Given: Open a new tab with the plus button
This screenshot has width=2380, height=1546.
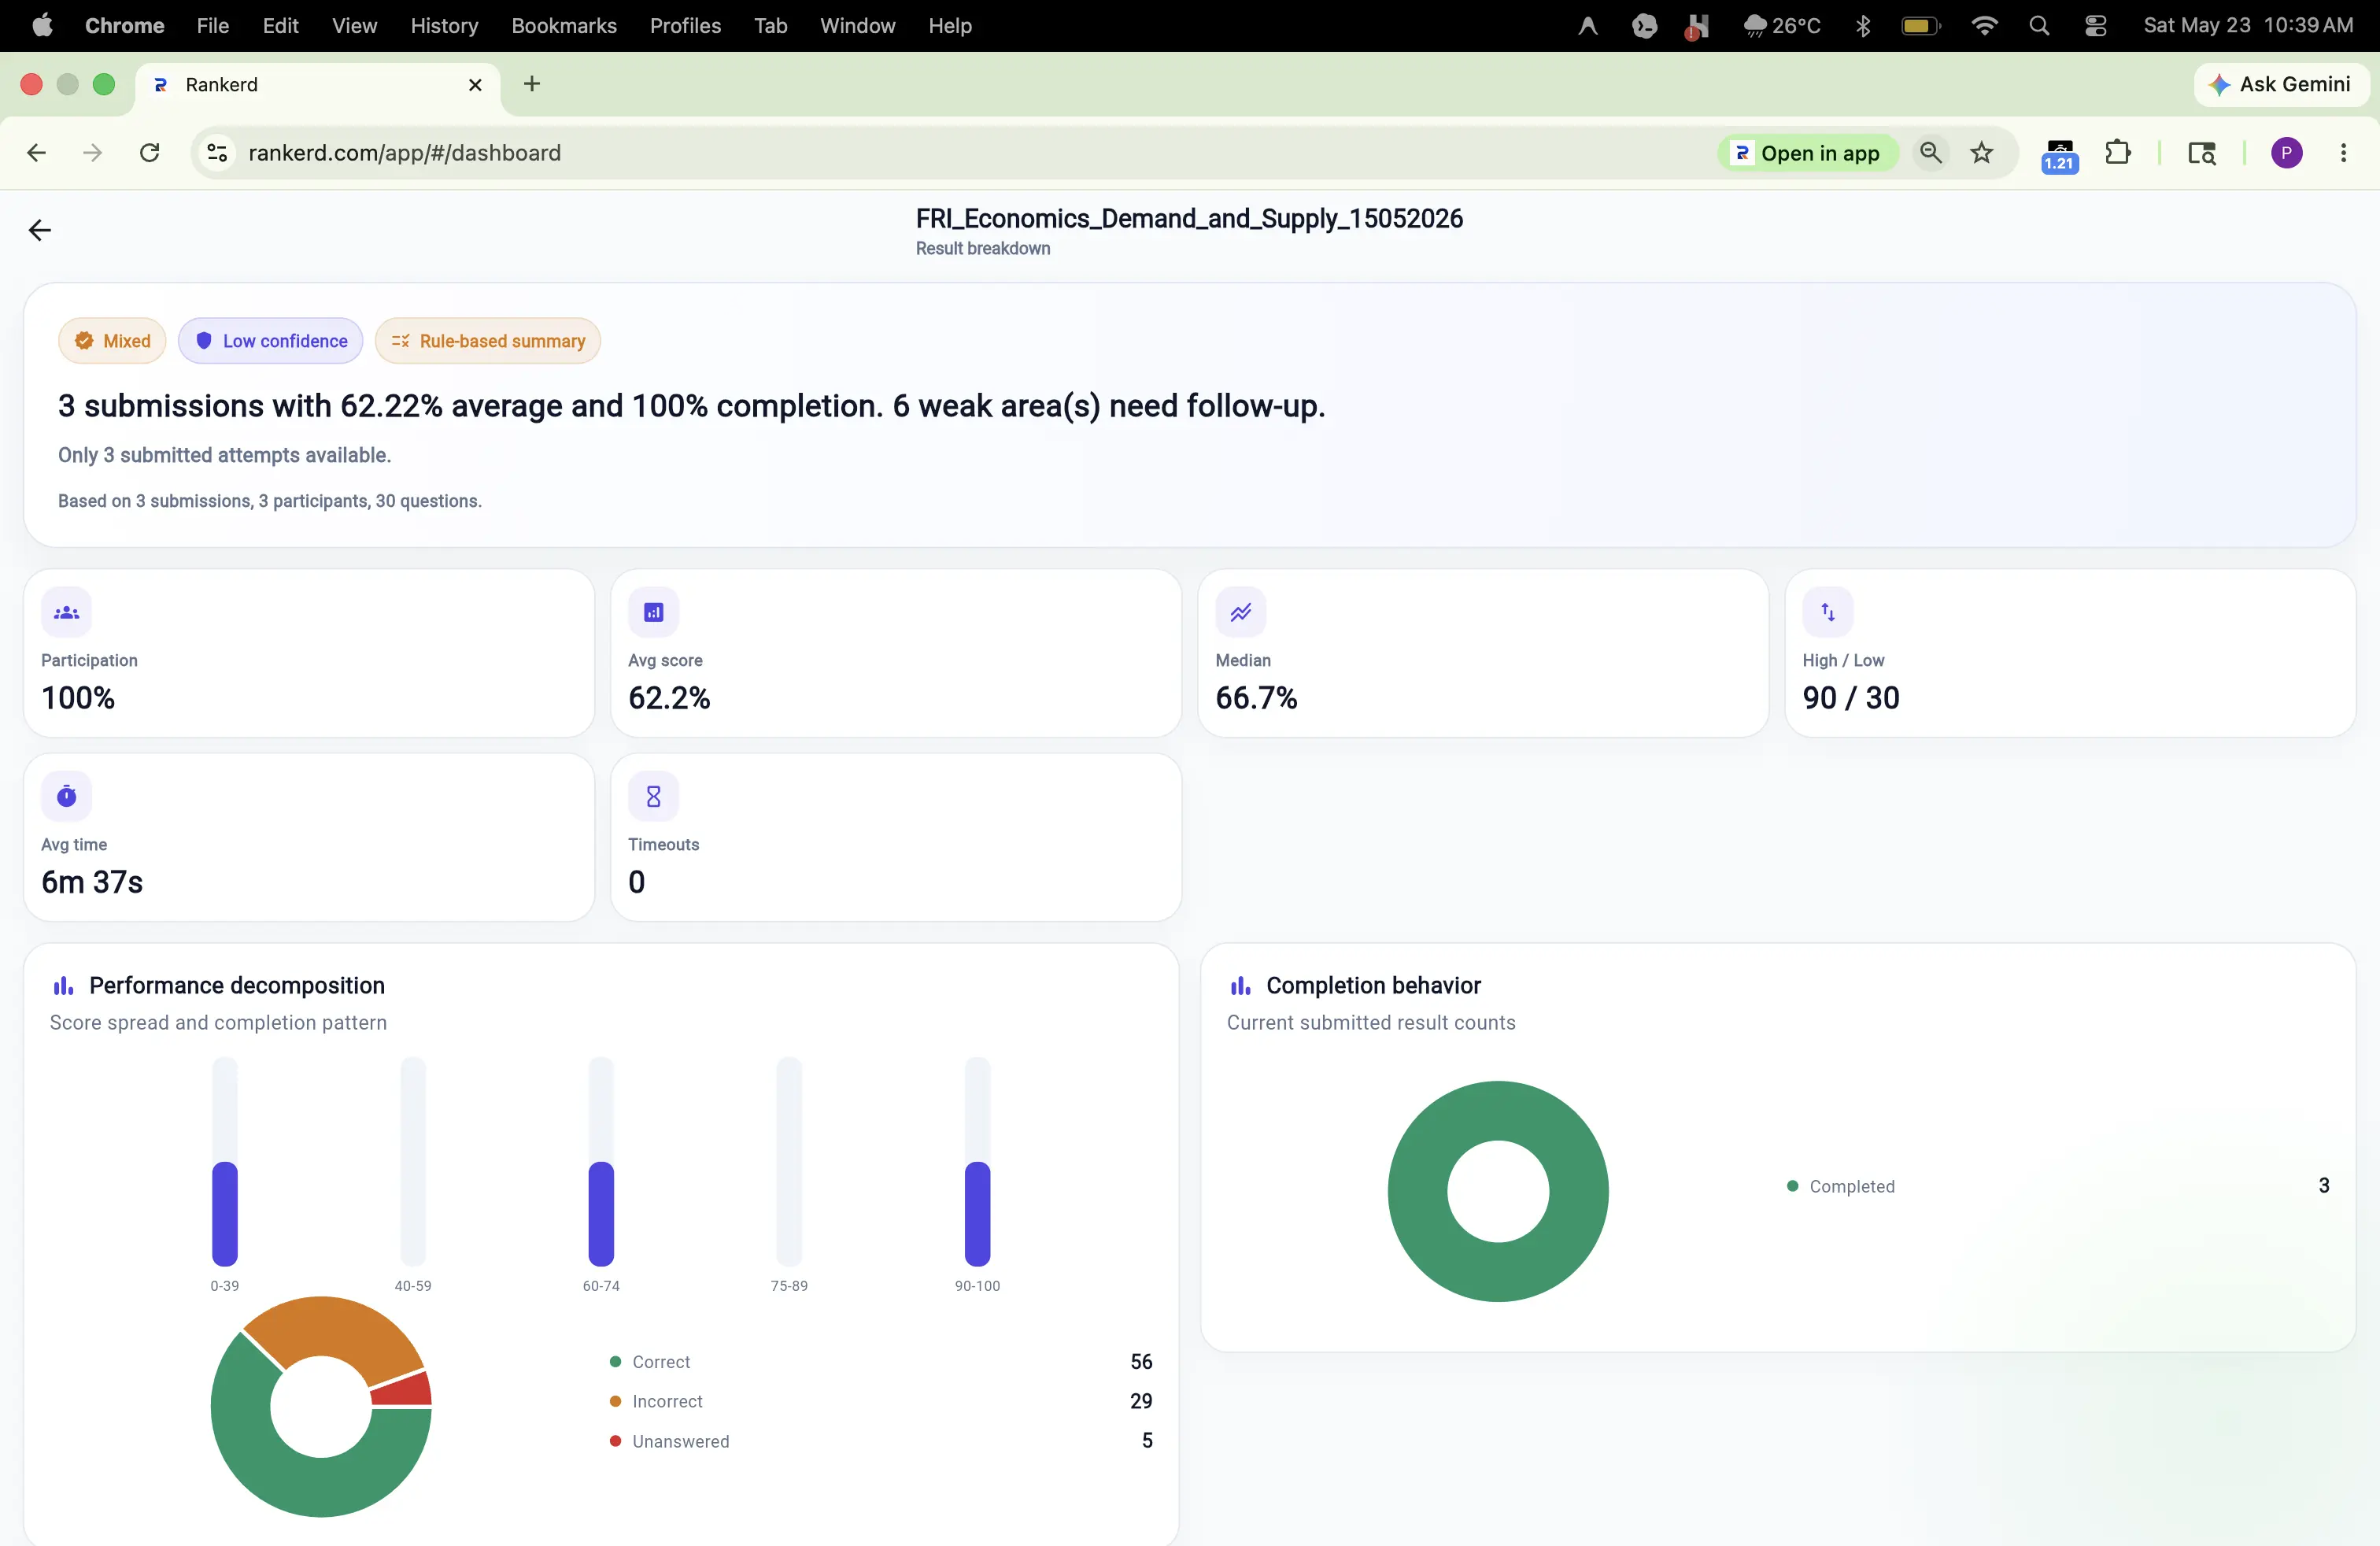Looking at the screenshot, I should pyautogui.click(x=532, y=85).
